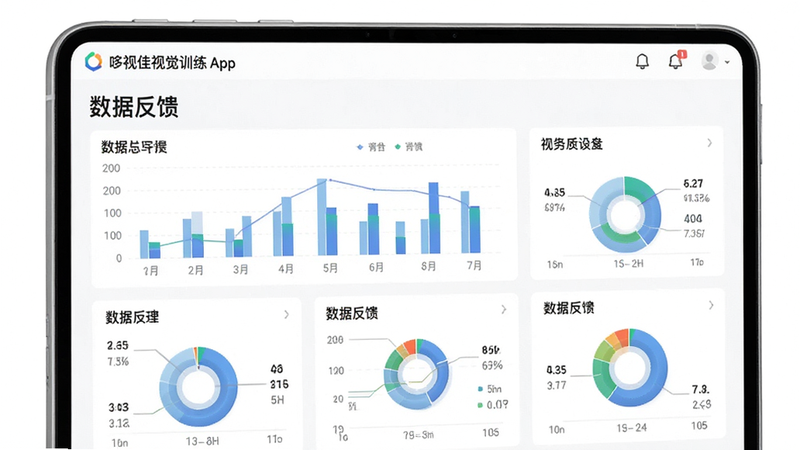This screenshot has height=450, width=800.
Task: Click the 2.65 value in the 数据反理 card
Action: tap(117, 345)
